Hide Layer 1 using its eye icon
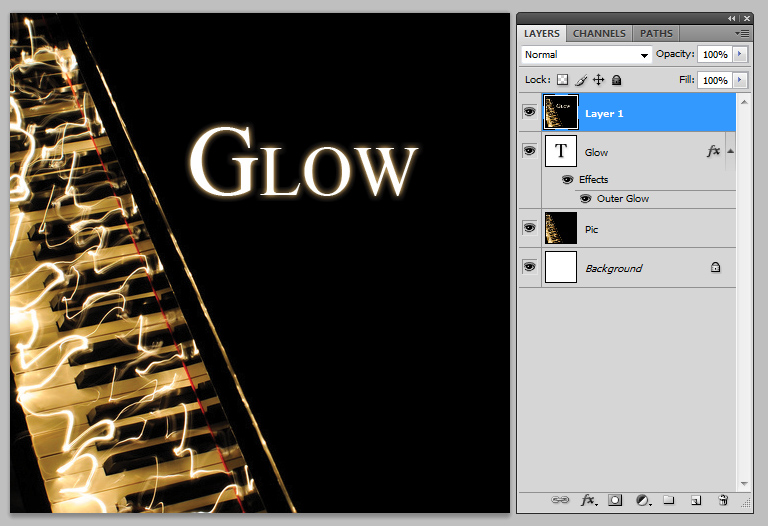 [529, 112]
